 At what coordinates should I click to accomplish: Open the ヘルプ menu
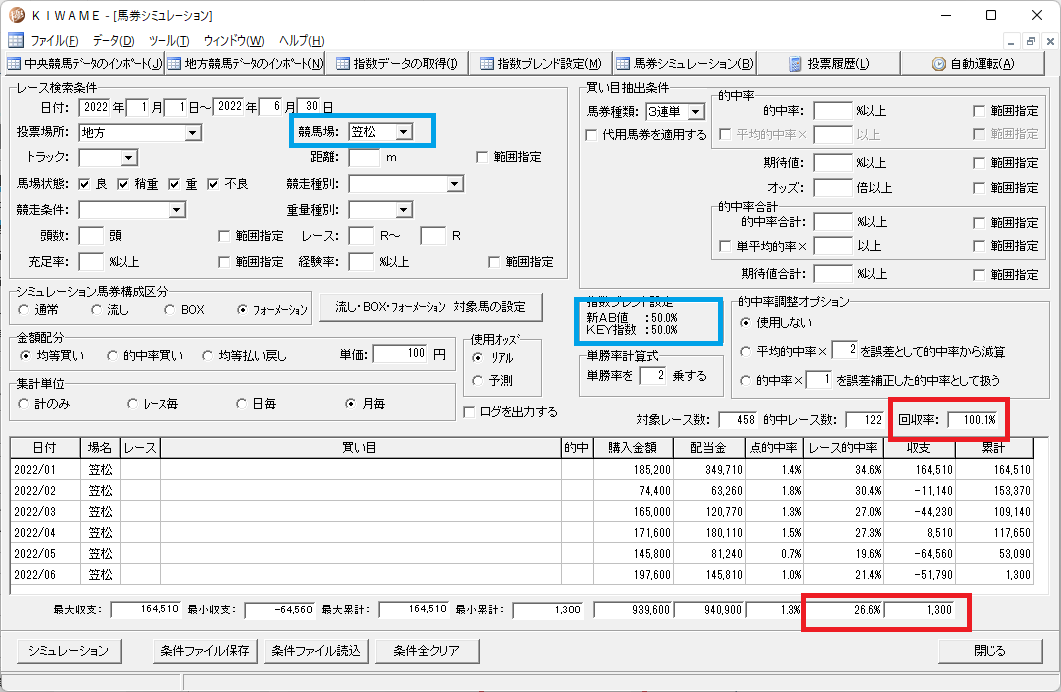(x=302, y=41)
